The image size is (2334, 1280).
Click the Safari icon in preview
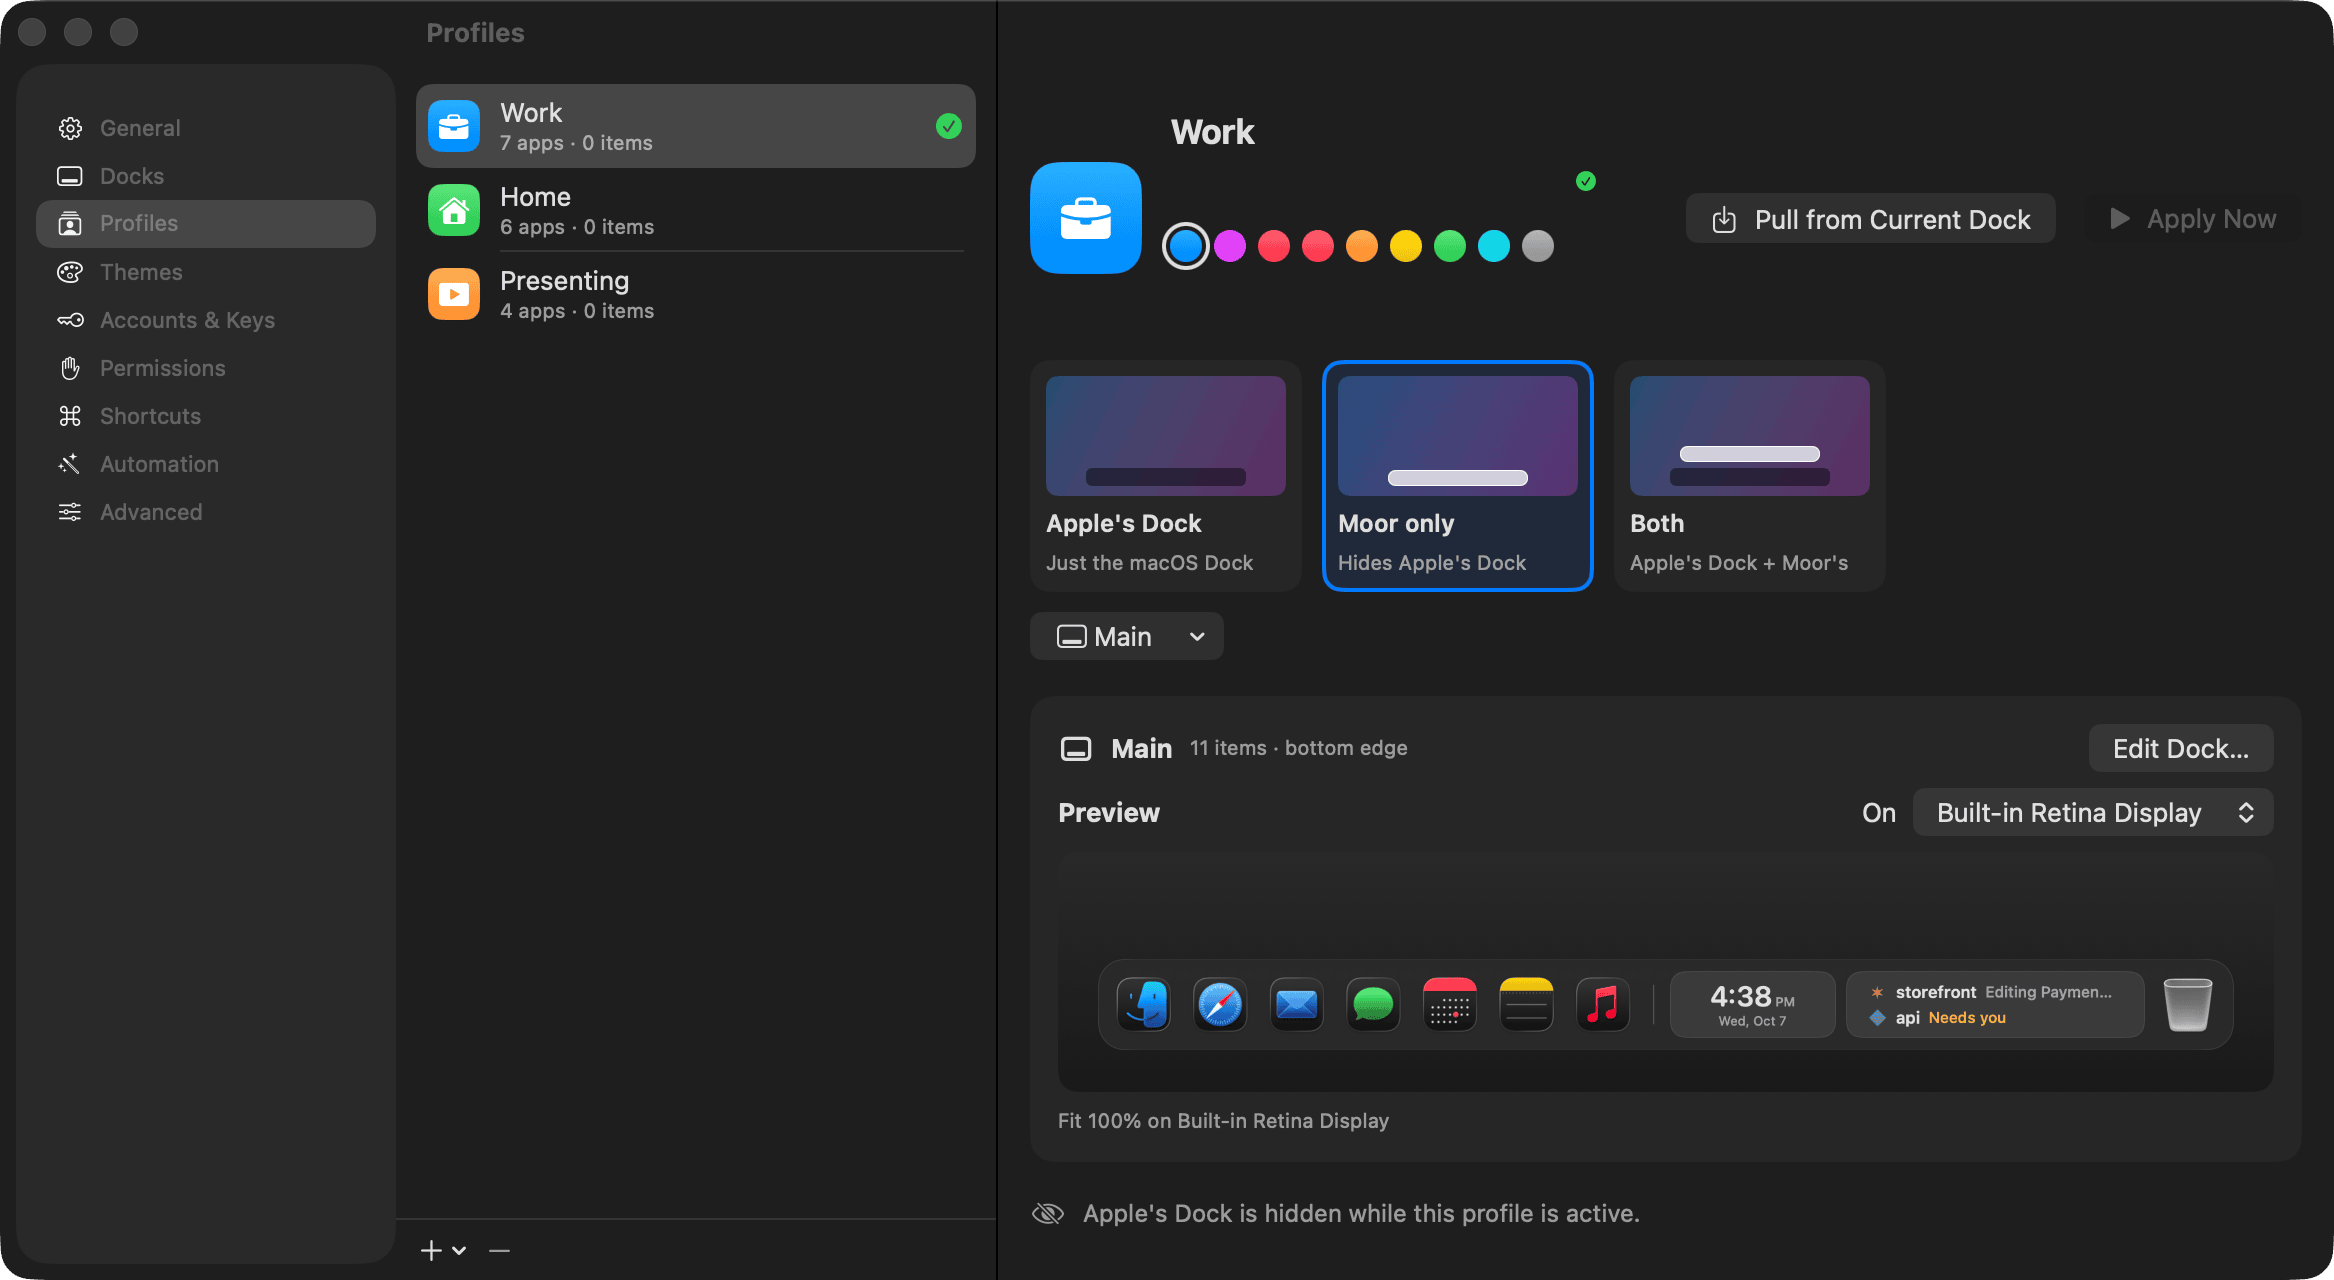[x=1221, y=1005]
